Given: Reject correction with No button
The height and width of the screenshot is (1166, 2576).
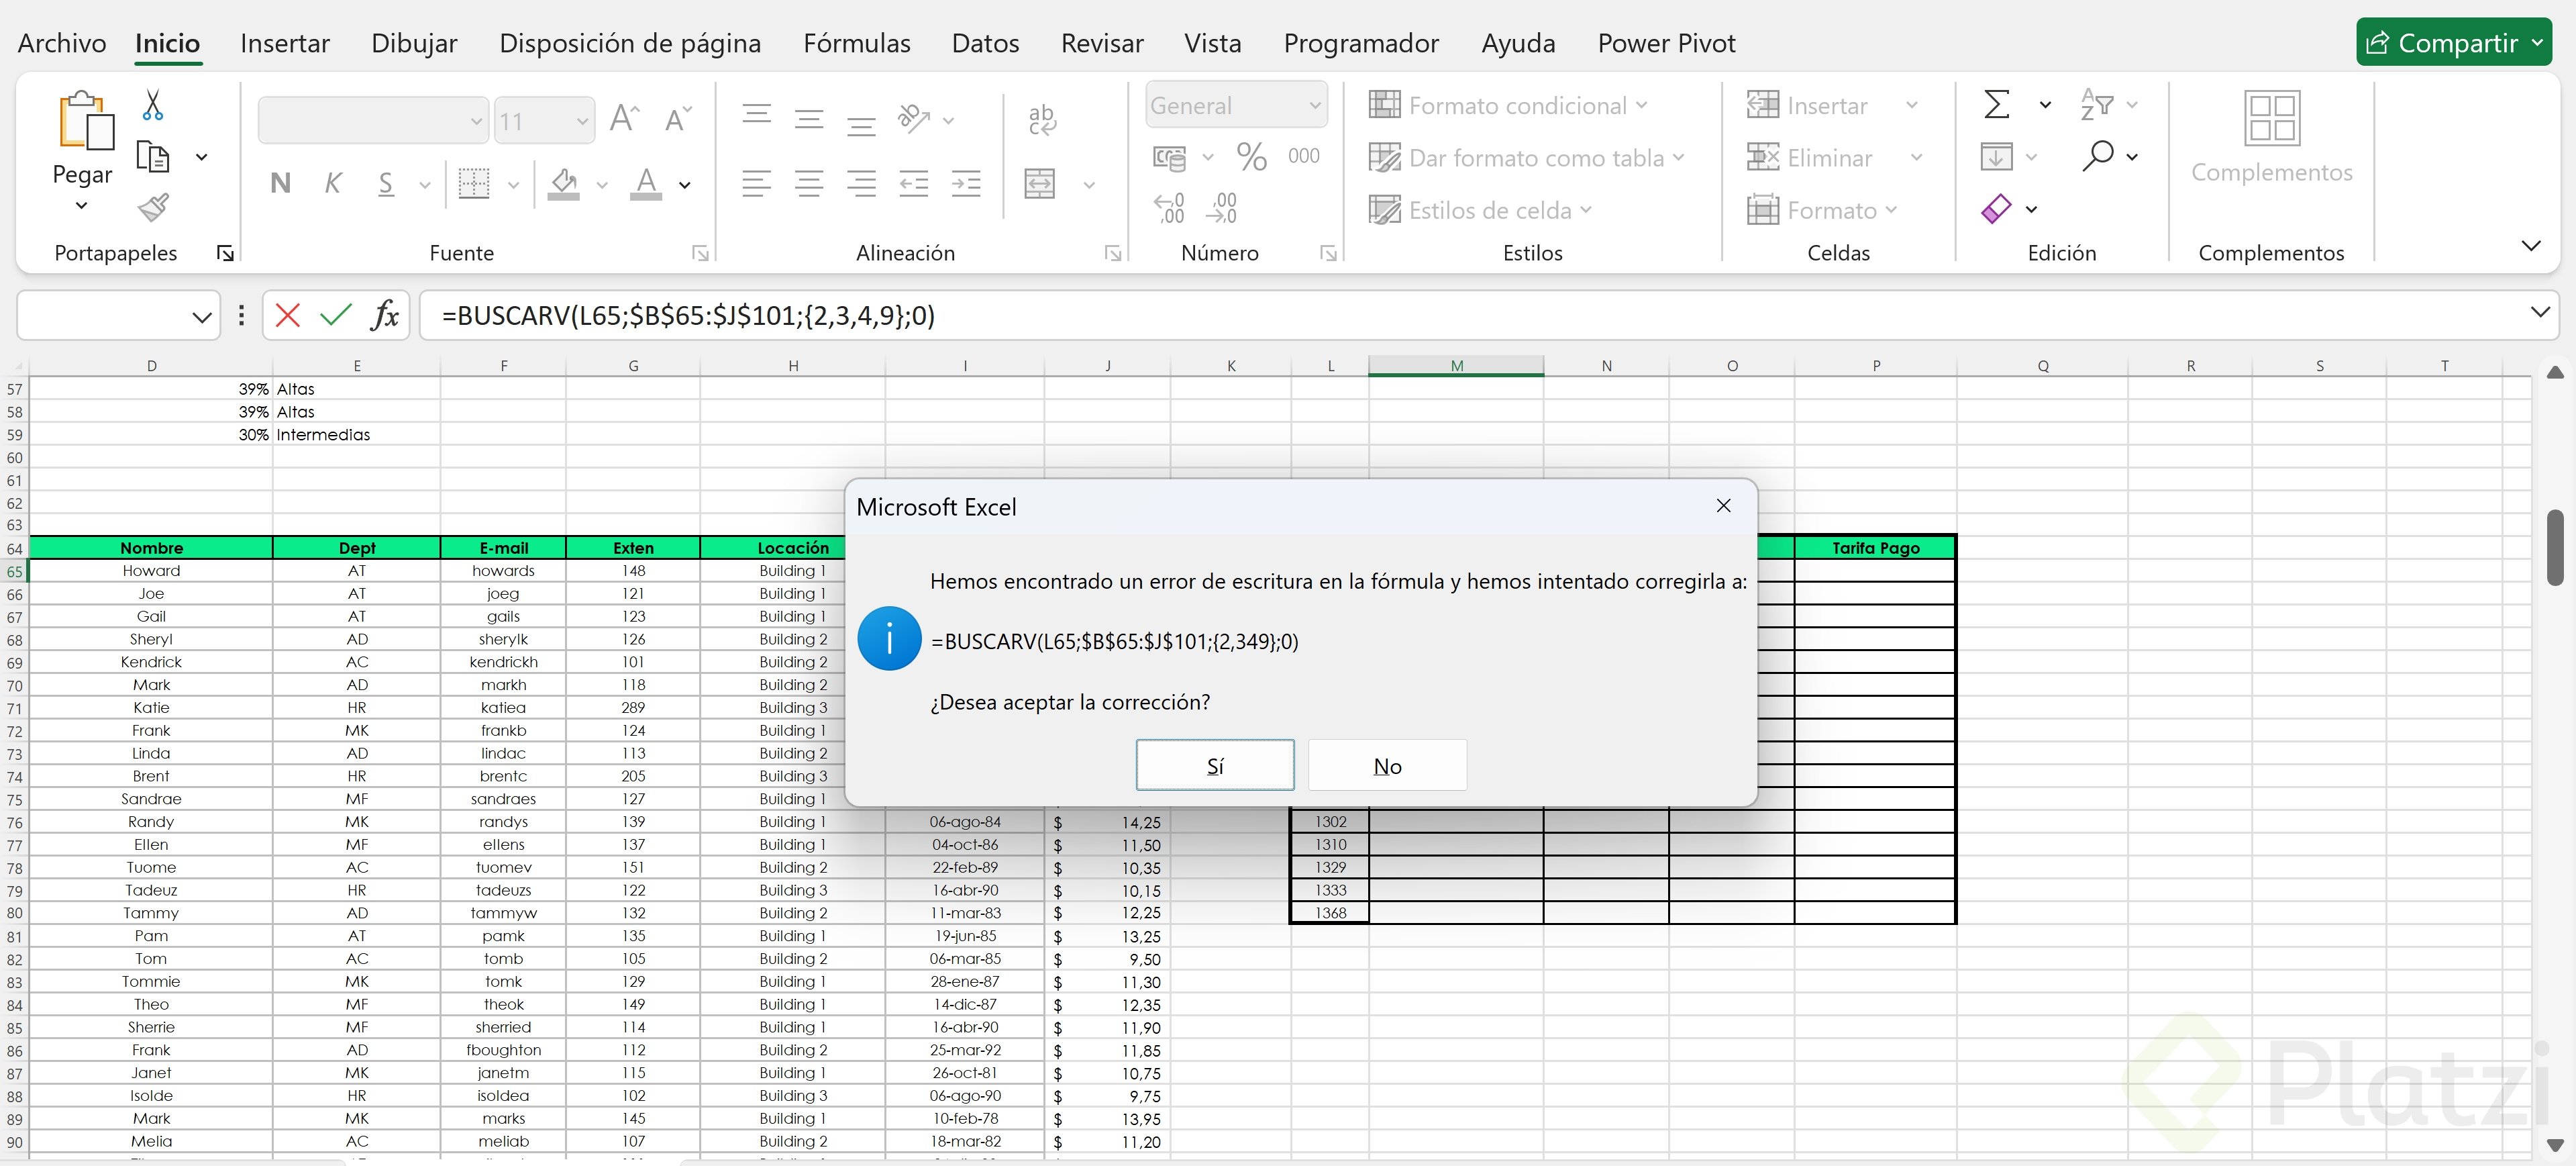Looking at the screenshot, I should tap(1387, 766).
